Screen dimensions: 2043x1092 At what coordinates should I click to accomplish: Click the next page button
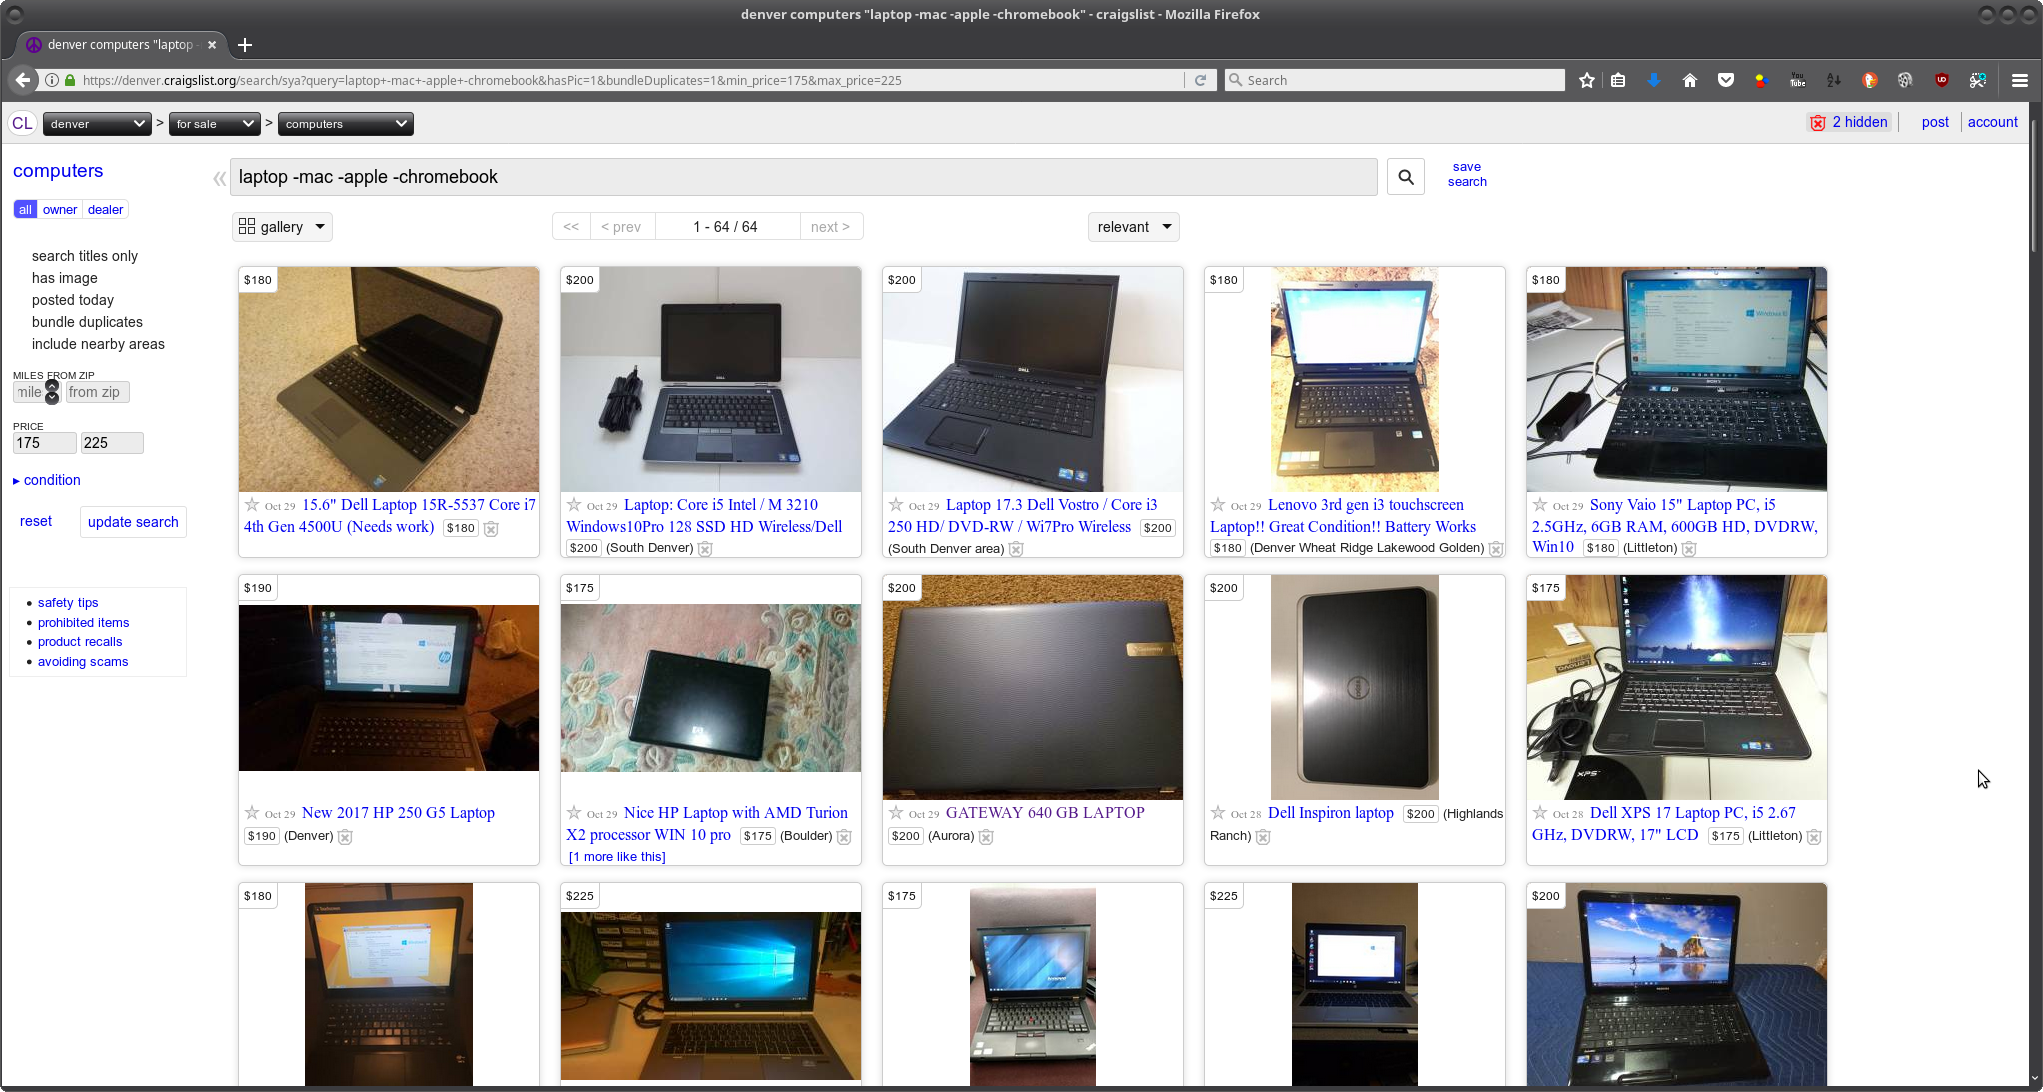pyautogui.click(x=830, y=227)
